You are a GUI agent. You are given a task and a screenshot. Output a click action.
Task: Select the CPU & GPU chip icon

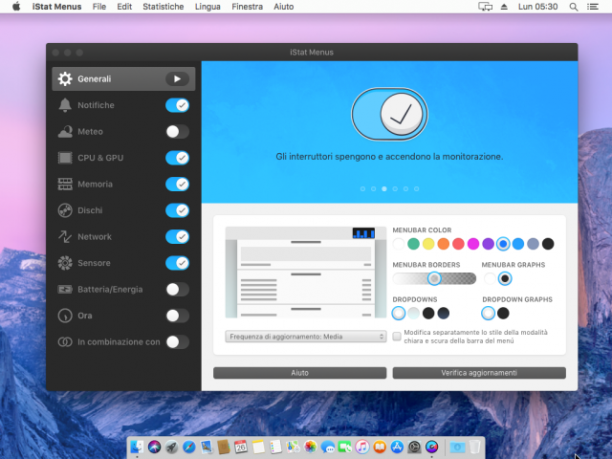pos(65,158)
